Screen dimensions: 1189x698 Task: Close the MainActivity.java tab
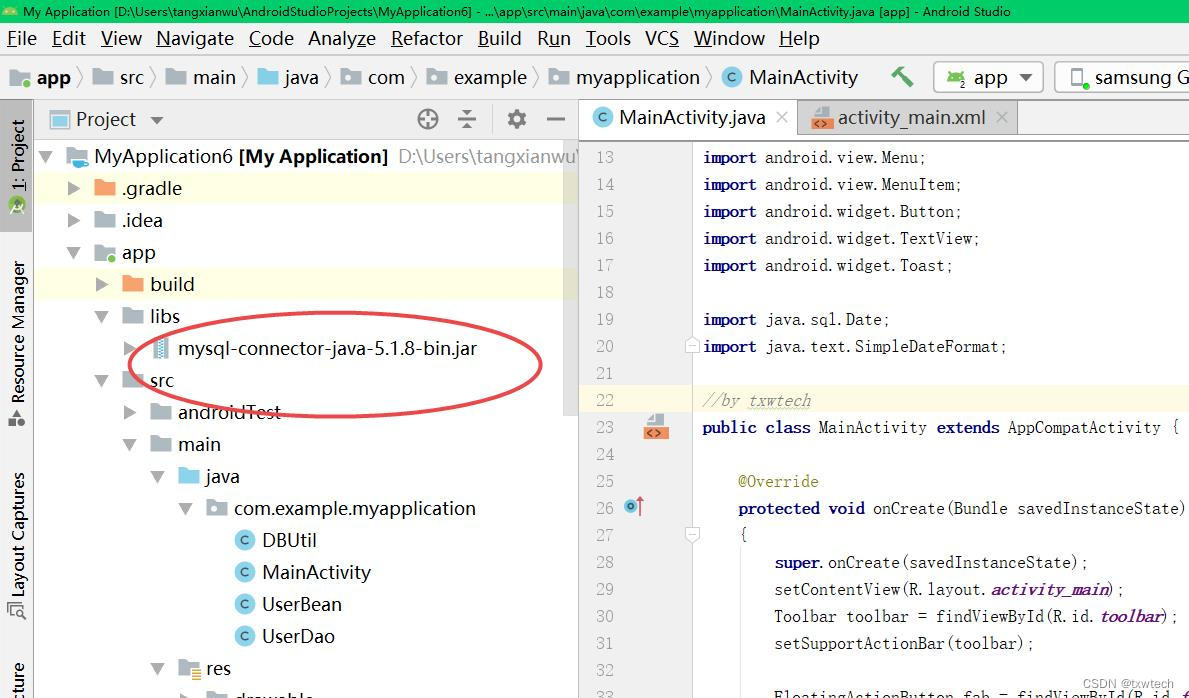(x=782, y=118)
